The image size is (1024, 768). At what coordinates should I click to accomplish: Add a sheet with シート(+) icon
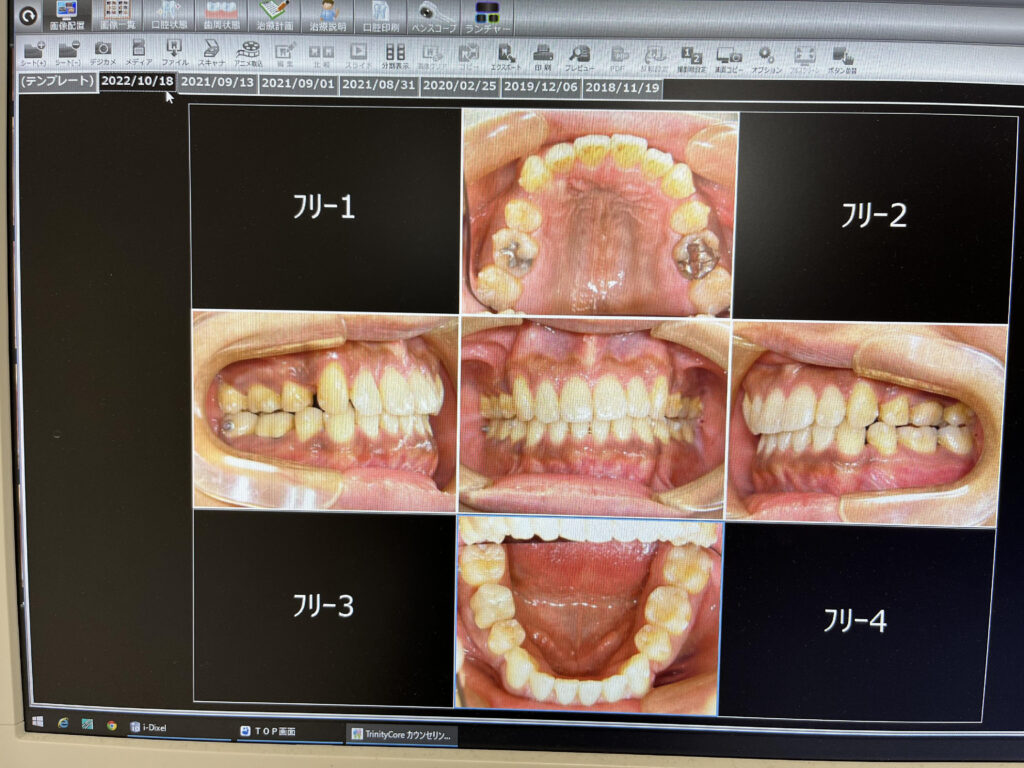pos(33,51)
